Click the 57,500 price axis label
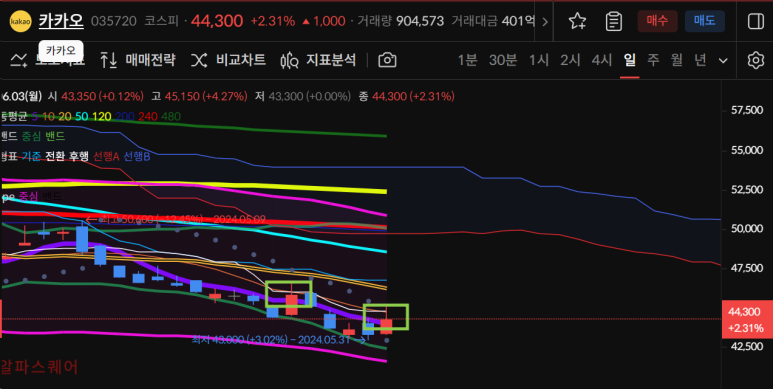The image size is (773, 389). tap(746, 110)
